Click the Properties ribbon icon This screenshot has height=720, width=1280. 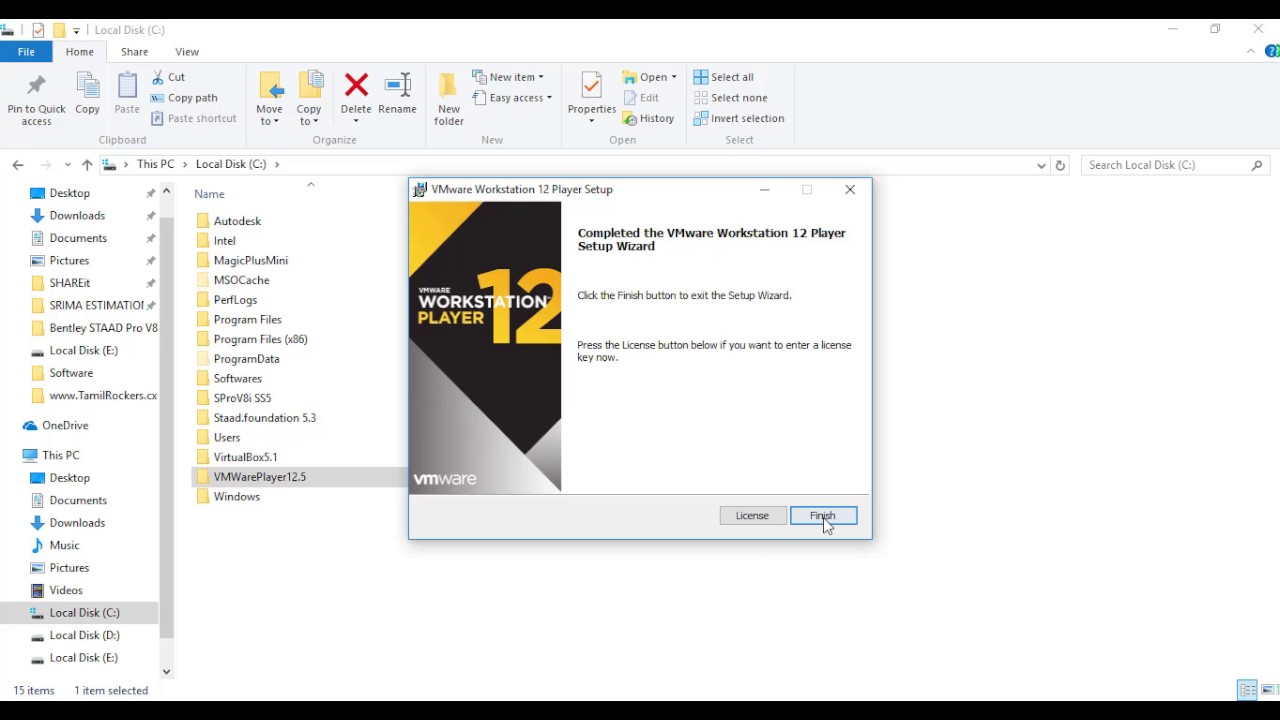click(592, 96)
